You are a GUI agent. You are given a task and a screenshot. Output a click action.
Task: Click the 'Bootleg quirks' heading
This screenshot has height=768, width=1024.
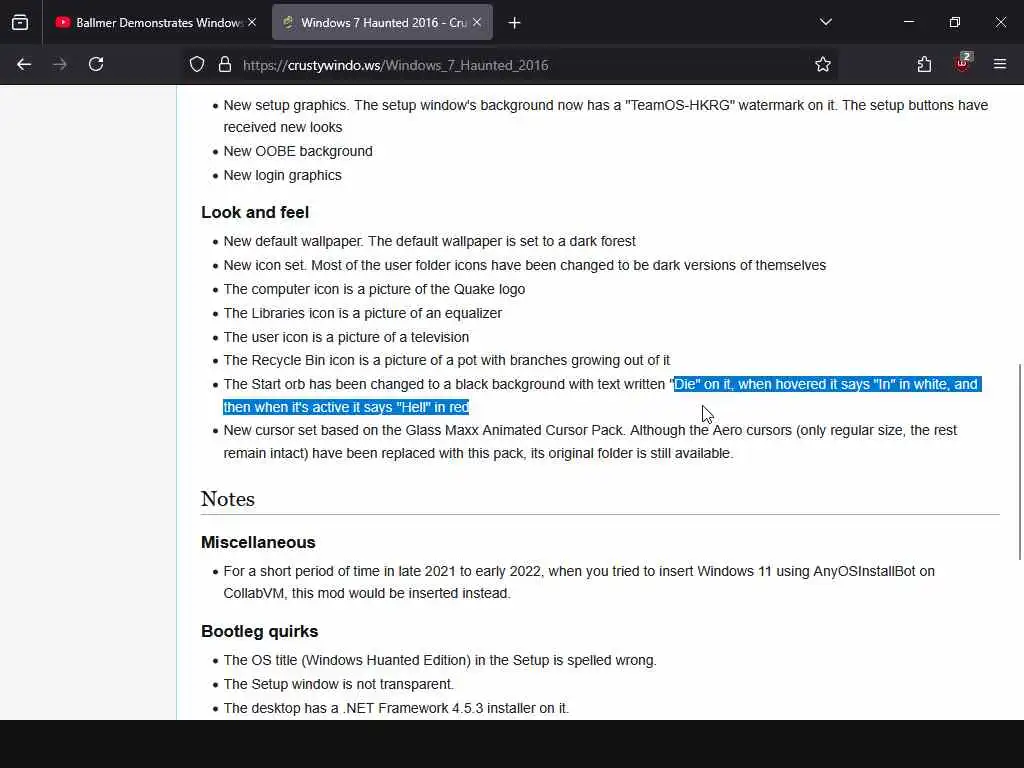pyautogui.click(x=259, y=631)
